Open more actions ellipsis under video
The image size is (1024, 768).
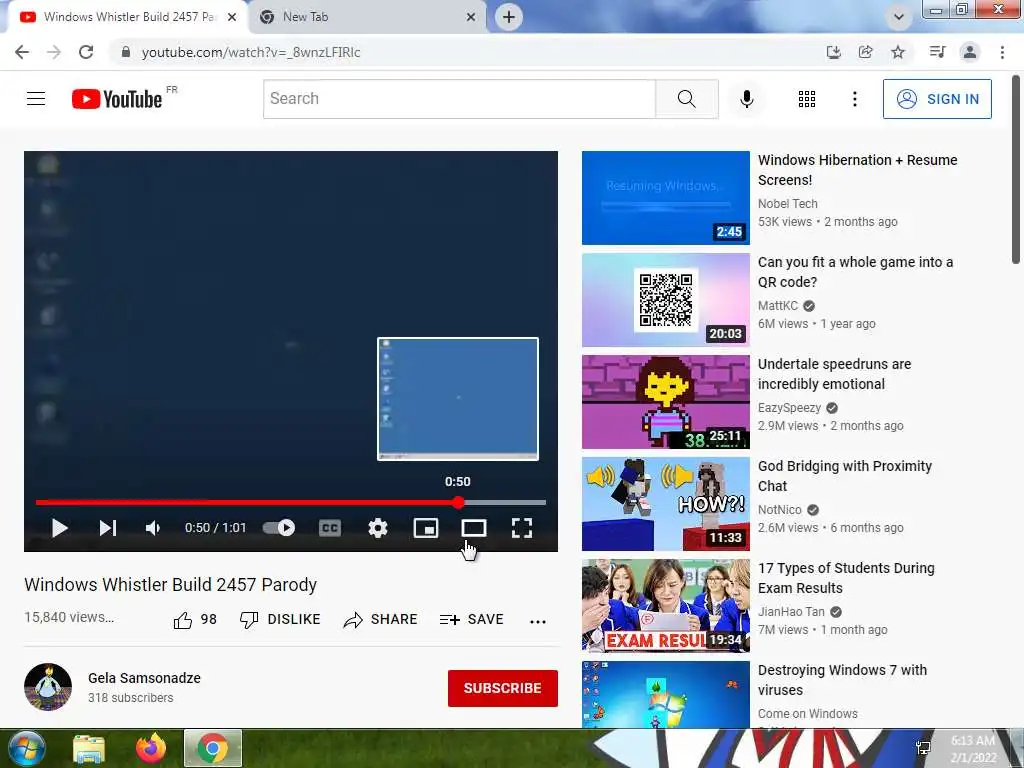point(537,621)
